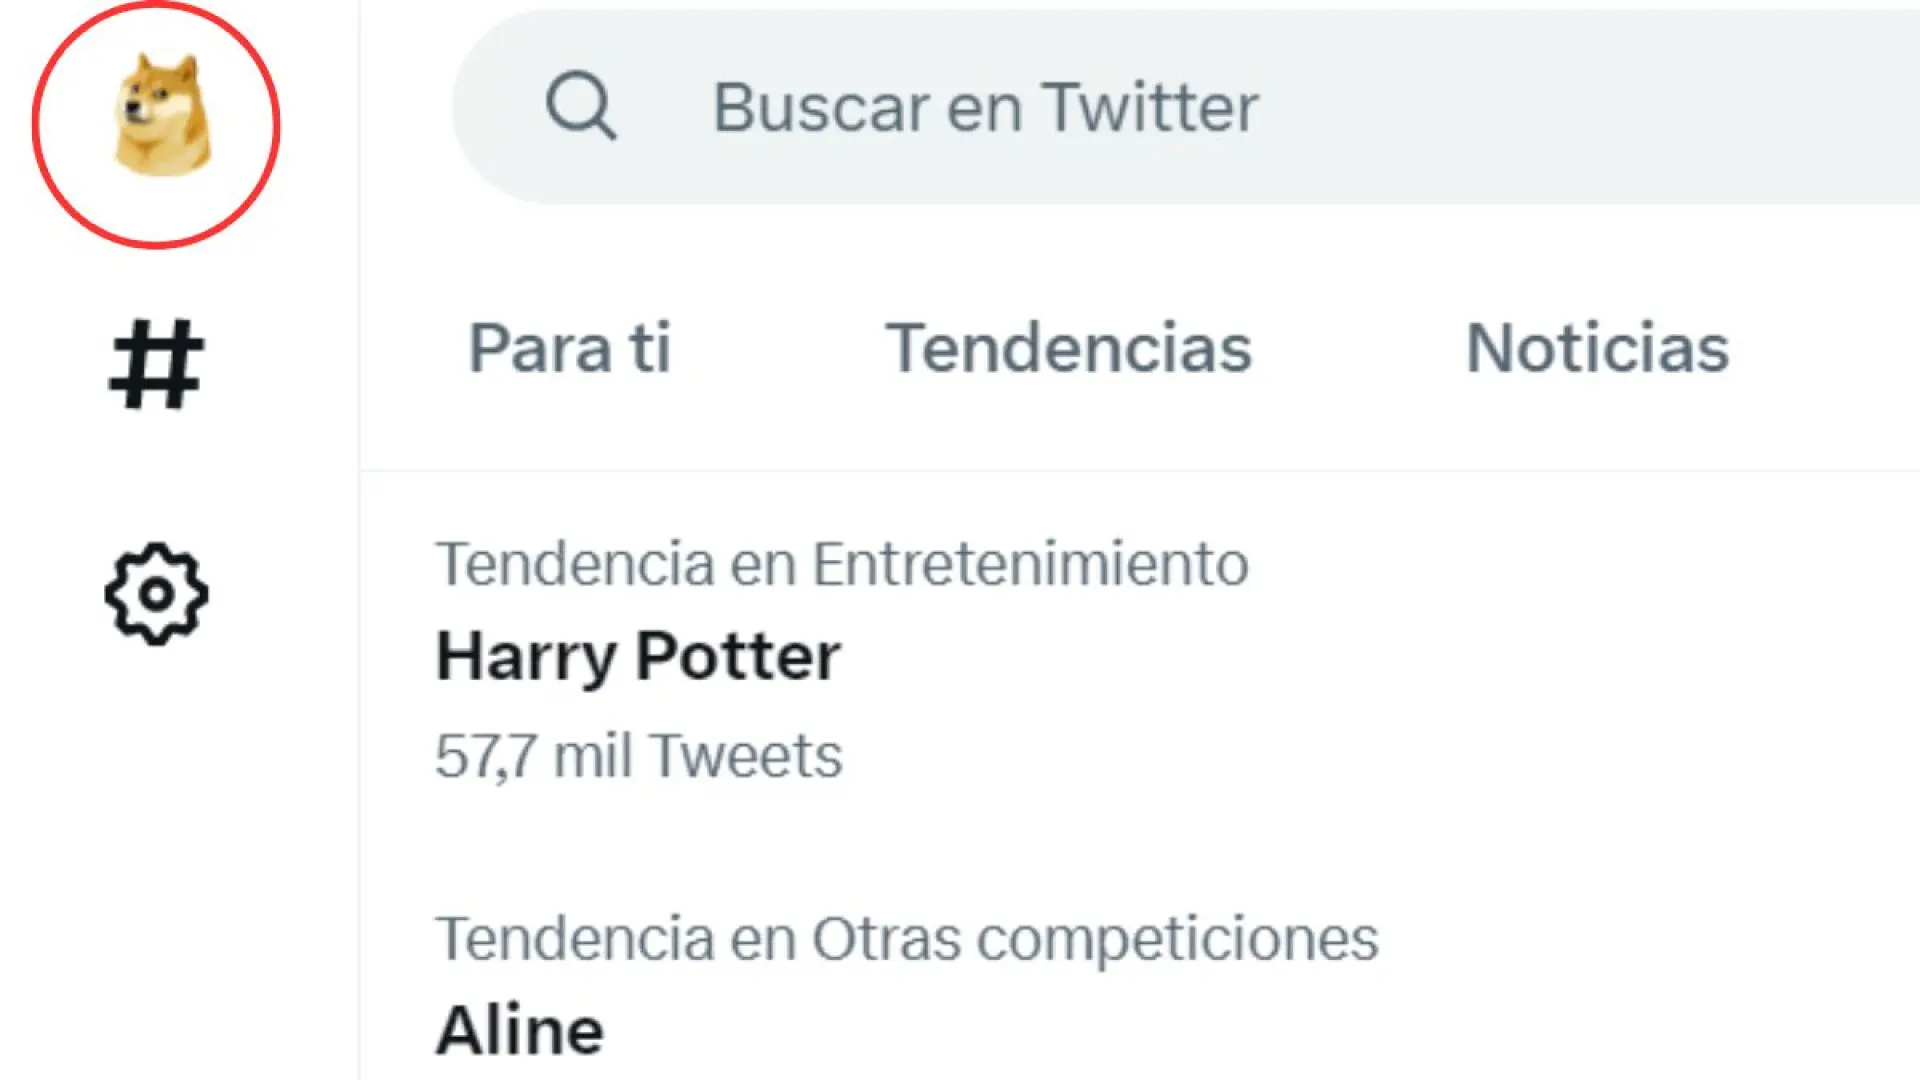Click 'Tendencia en Otras competiciones' label
1920x1080 pixels.
(906, 939)
